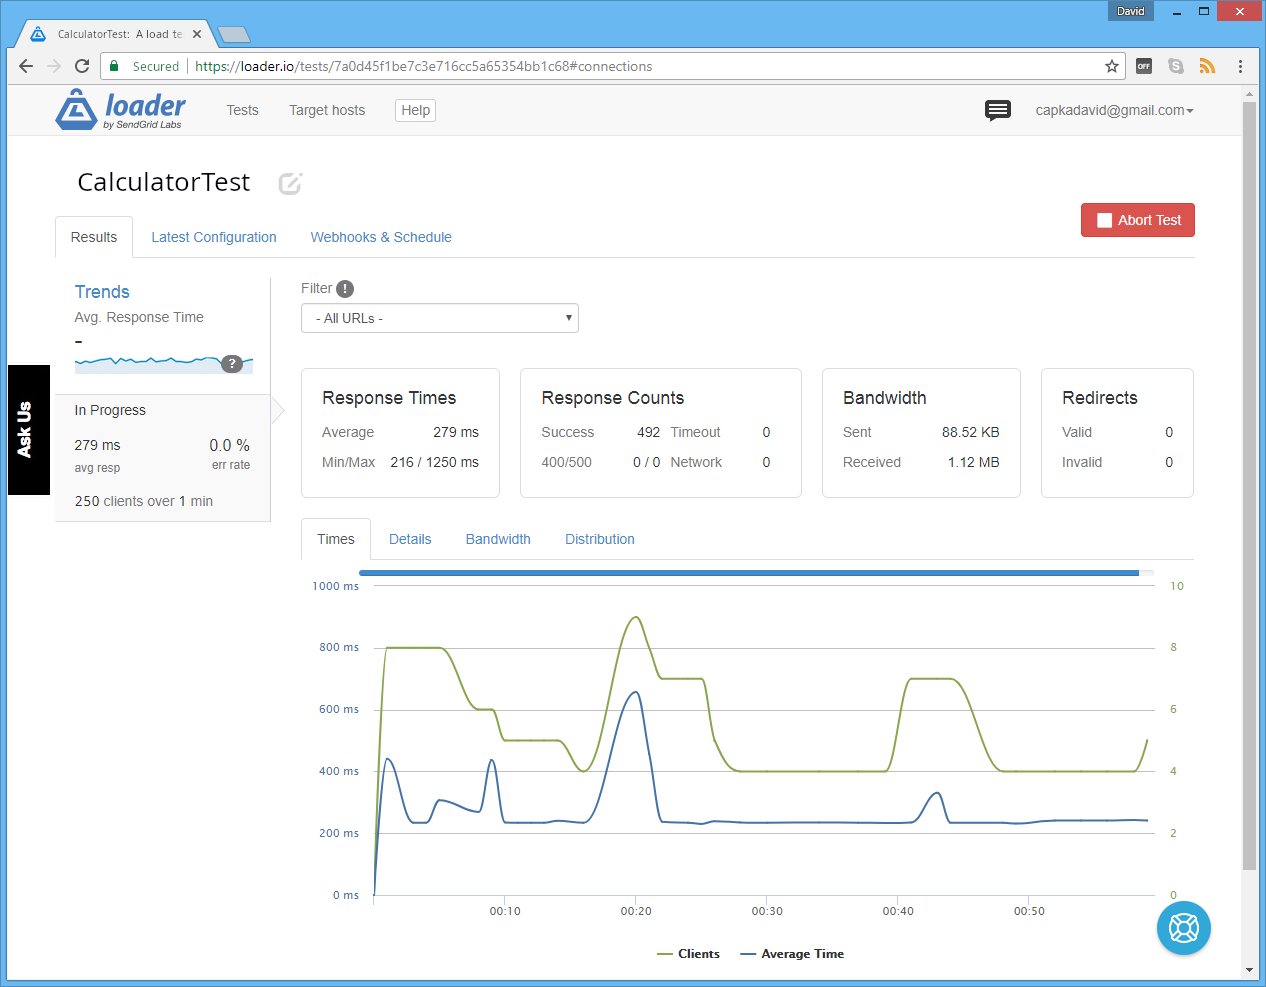
Task: Bookmark this page with star icon
Action: coord(1111,66)
